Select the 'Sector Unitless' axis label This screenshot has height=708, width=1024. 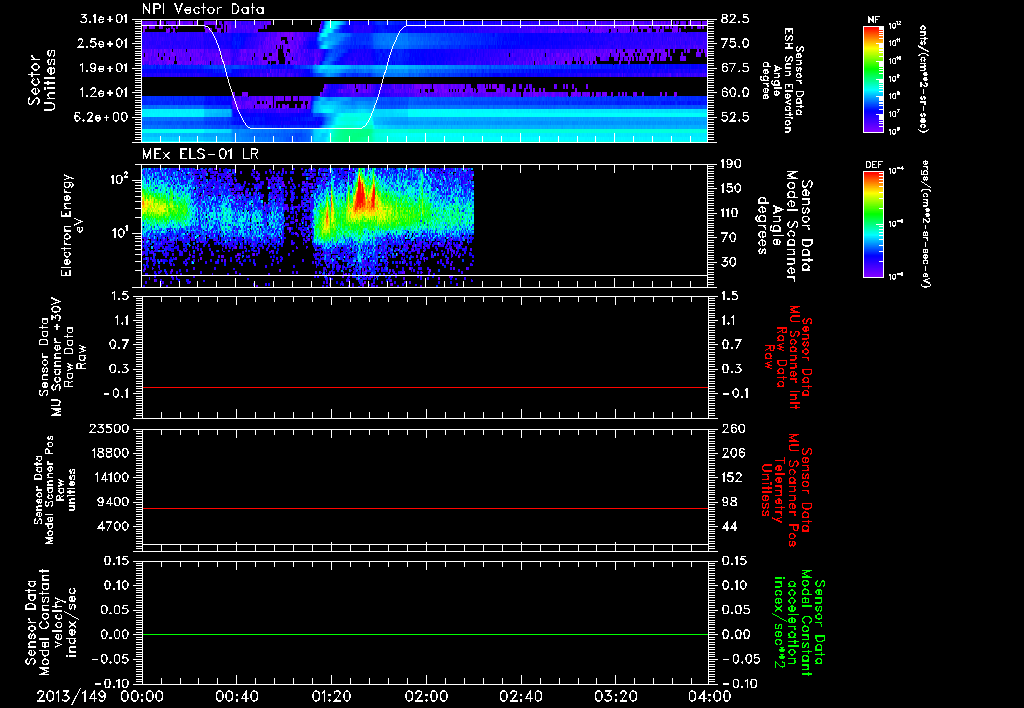tap(42, 80)
